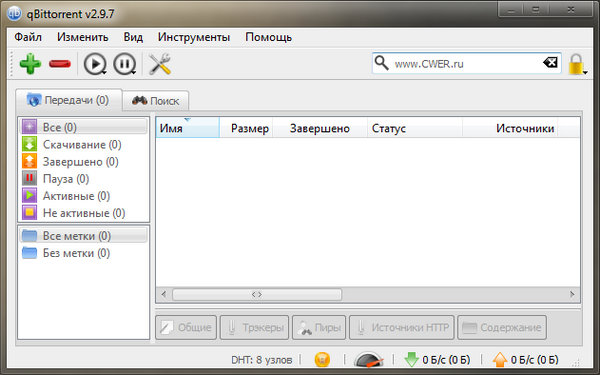
Task: Click the orange upload arrow icon
Action: tap(500, 359)
